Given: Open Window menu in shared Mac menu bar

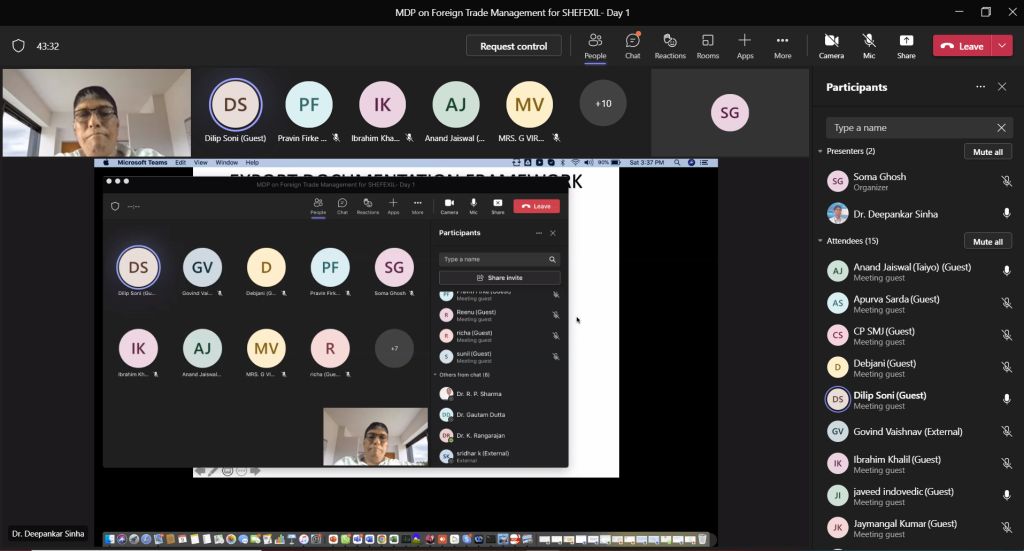Looking at the screenshot, I should (x=227, y=163).
